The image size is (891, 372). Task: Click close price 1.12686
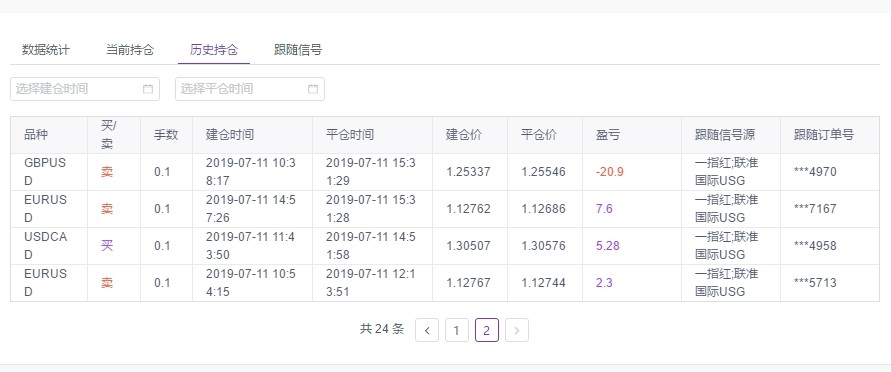pos(543,209)
